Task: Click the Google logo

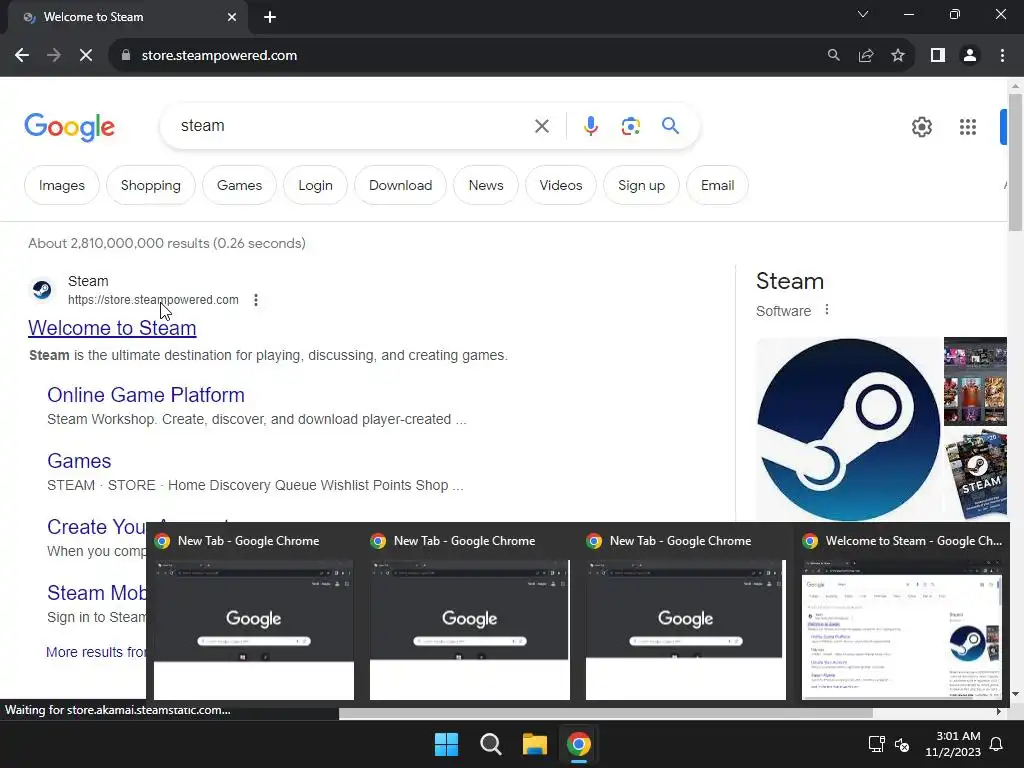Action: [x=69, y=127]
